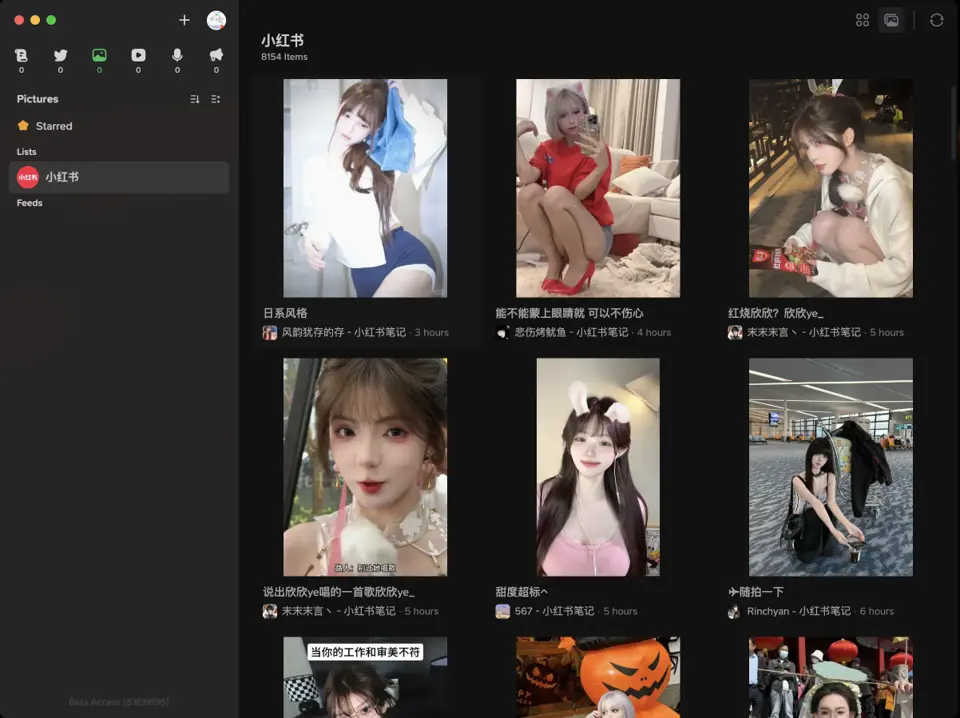Open the red lantern street thumbnail
960x718 pixels.
point(831,677)
